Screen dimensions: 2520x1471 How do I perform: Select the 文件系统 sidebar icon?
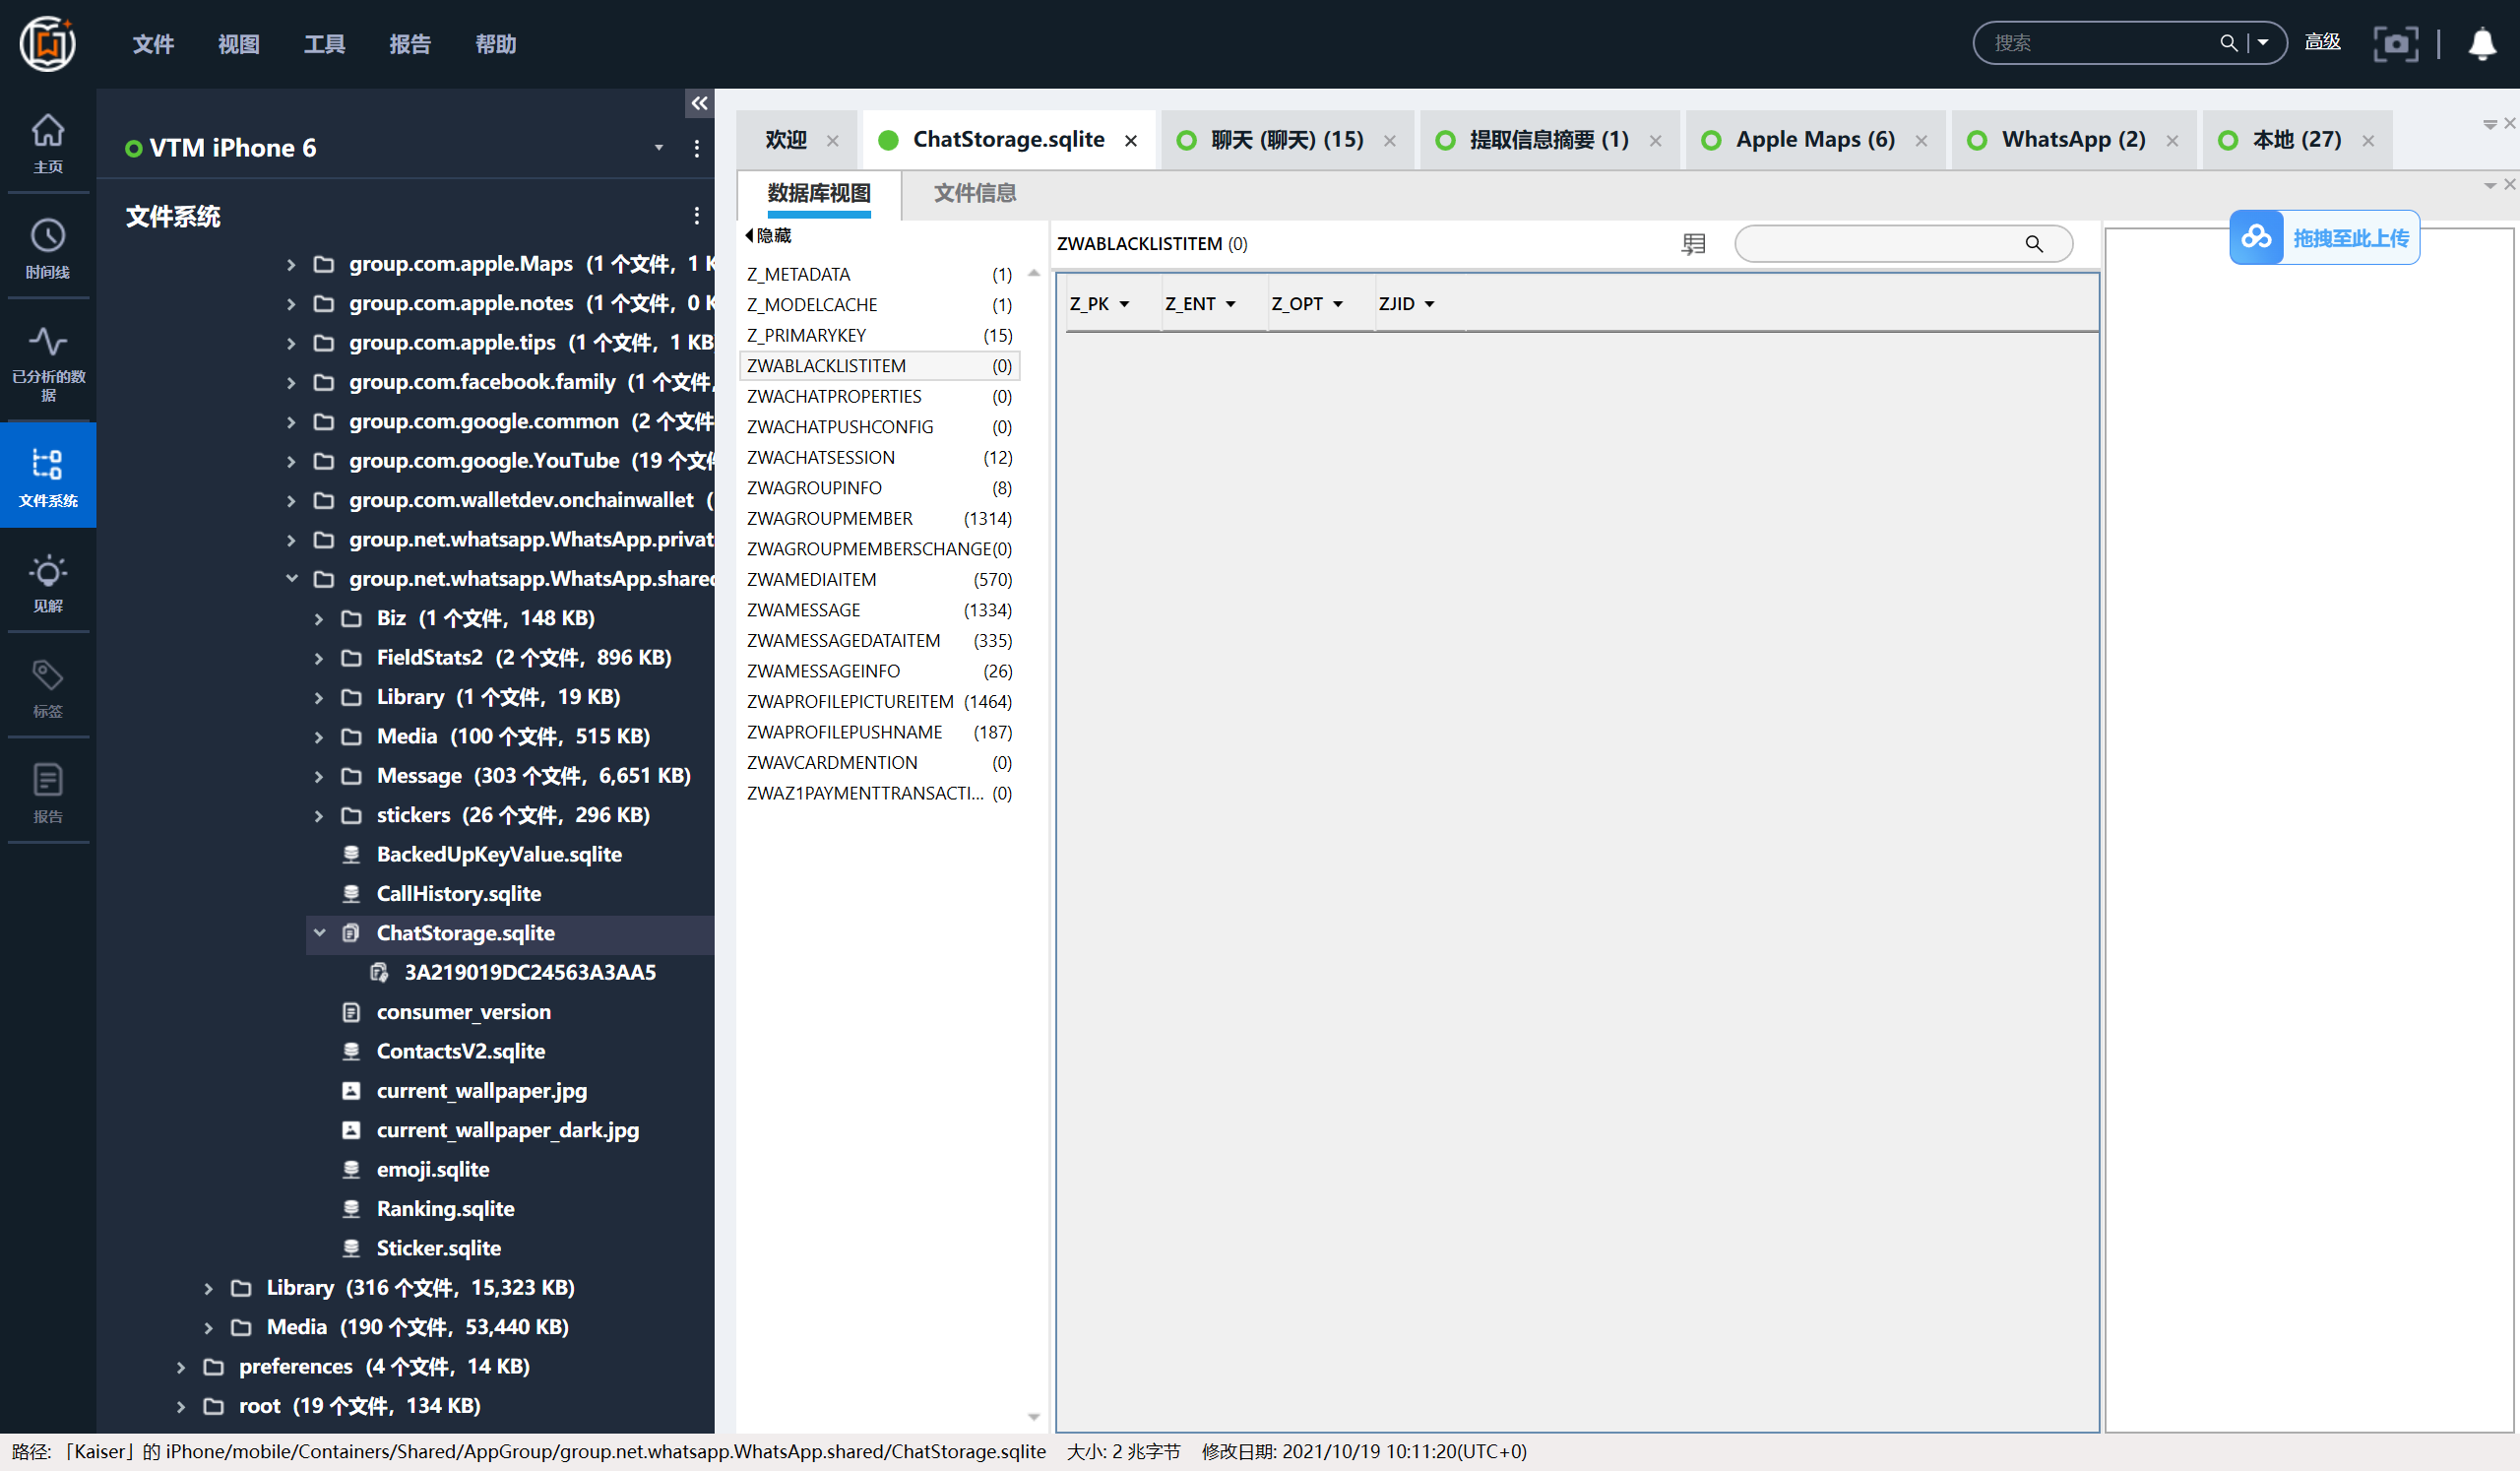pyautogui.click(x=48, y=475)
